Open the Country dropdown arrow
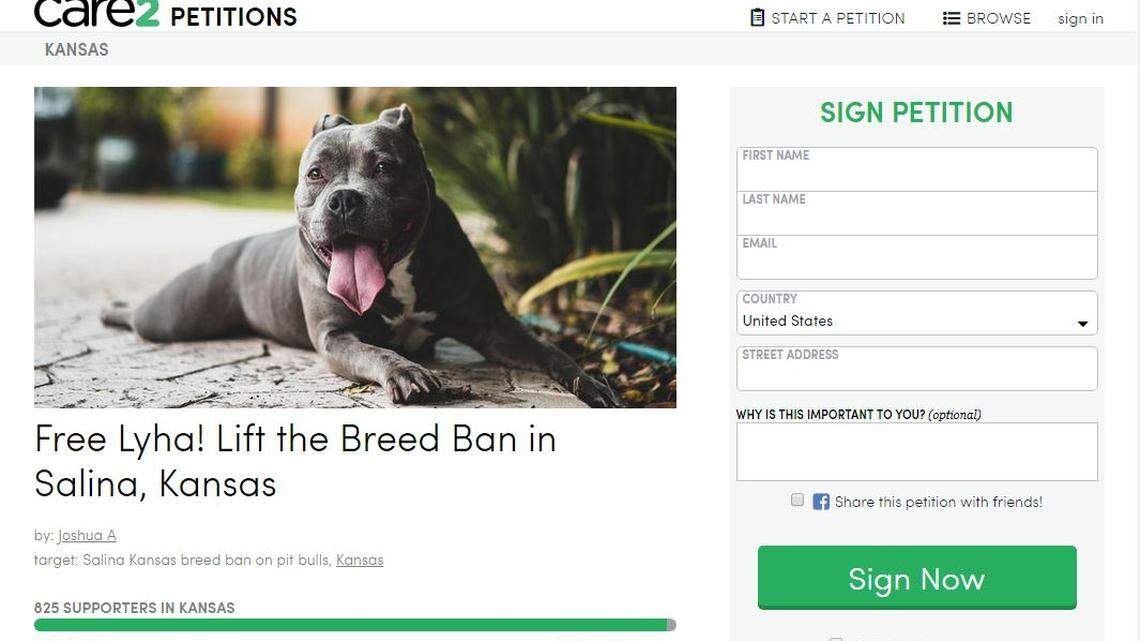Viewport: 1140px width, 641px height. pos(1081,322)
